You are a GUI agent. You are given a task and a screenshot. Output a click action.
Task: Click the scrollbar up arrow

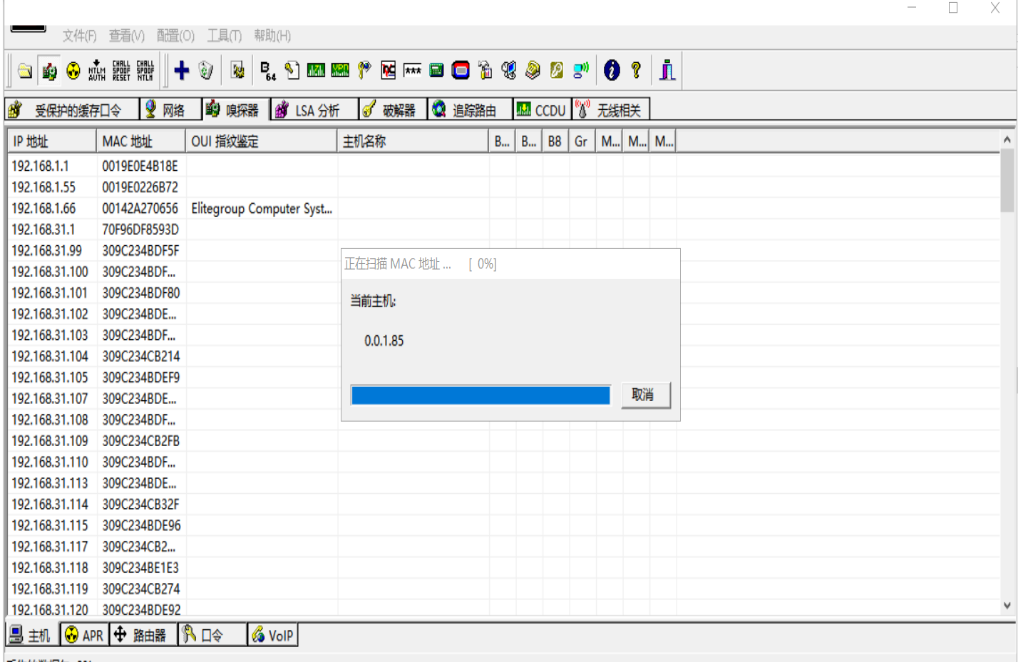pyautogui.click(x=1007, y=139)
